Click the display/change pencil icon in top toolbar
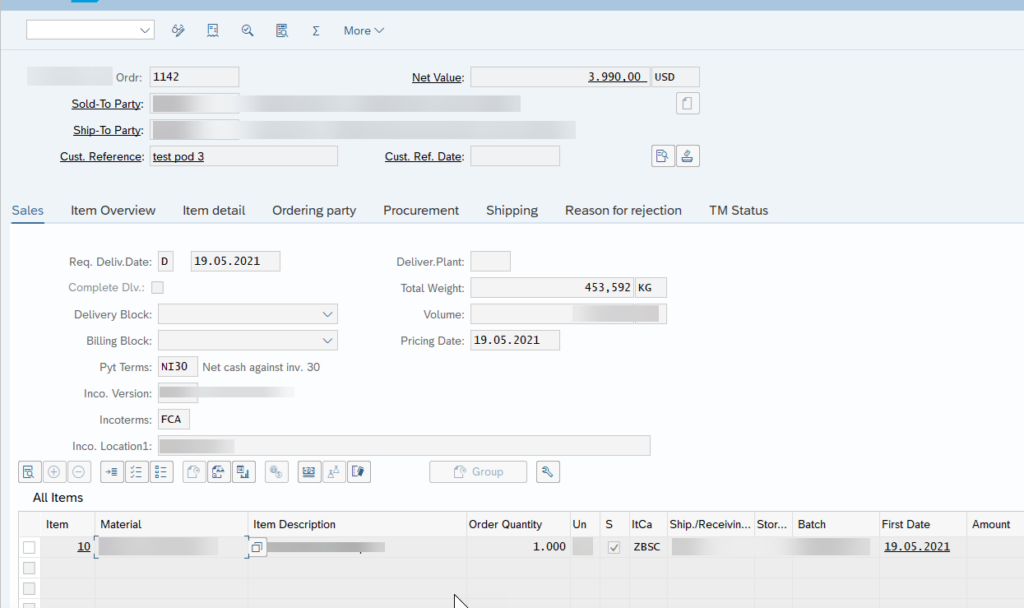 click(x=178, y=30)
